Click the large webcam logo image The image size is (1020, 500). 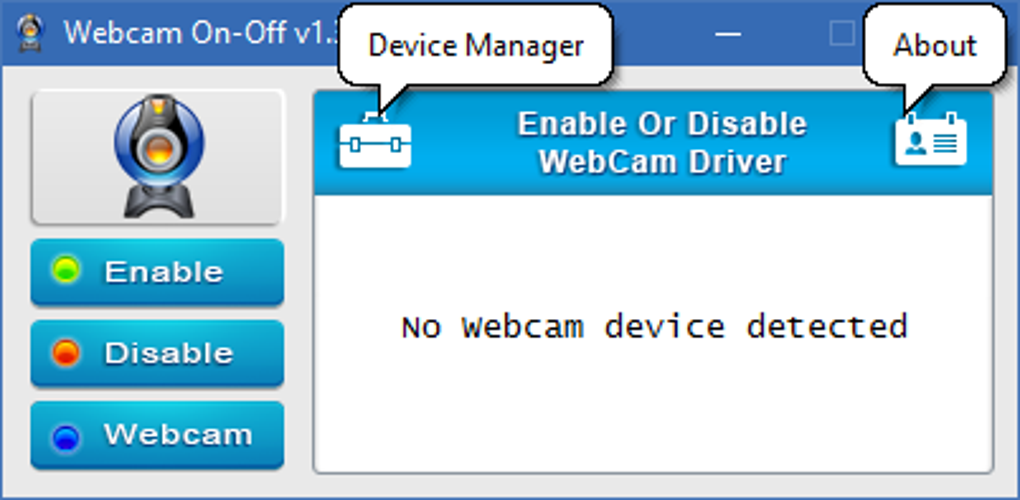(158, 157)
